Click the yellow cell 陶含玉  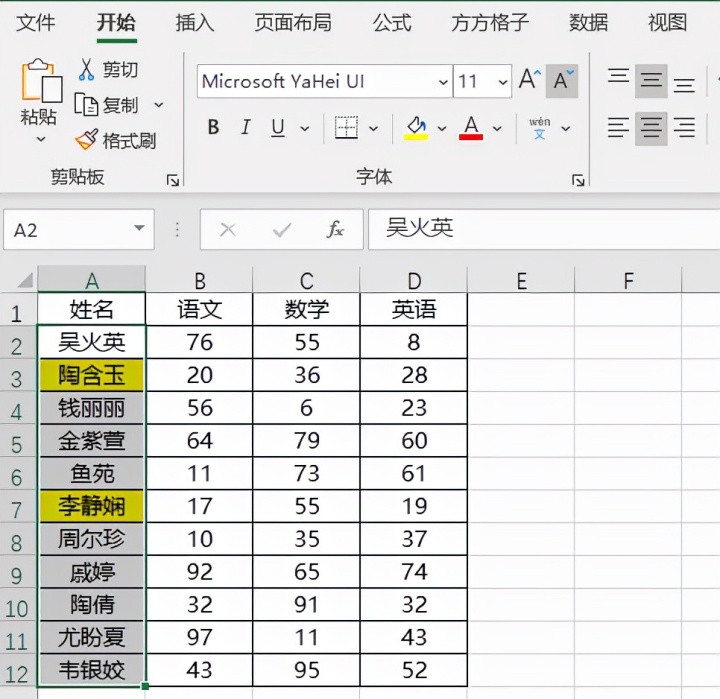point(92,375)
